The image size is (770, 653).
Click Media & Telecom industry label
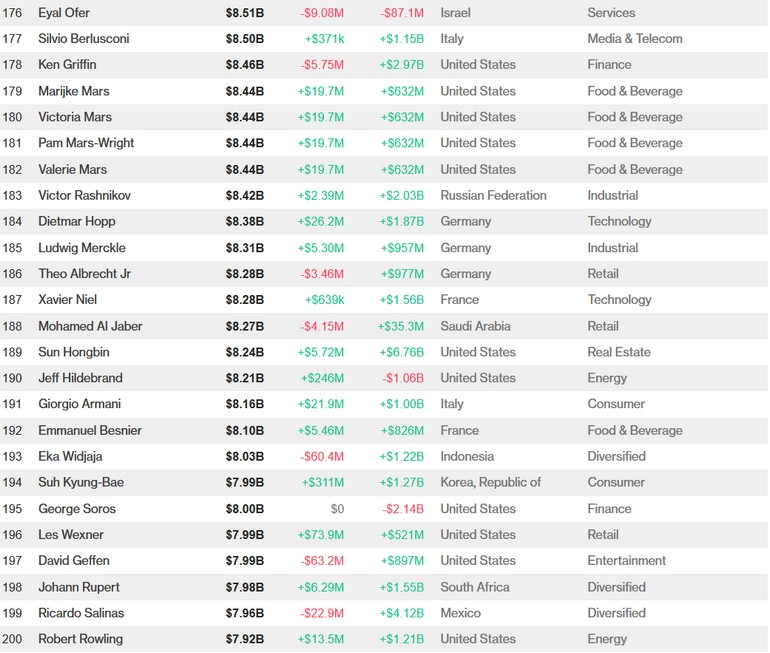[635, 39]
